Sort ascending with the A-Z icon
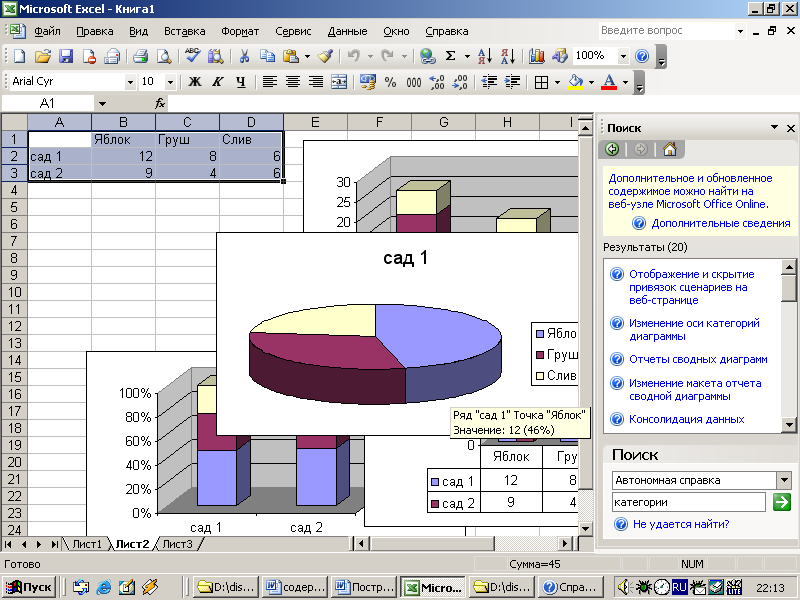 click(484, 56)
